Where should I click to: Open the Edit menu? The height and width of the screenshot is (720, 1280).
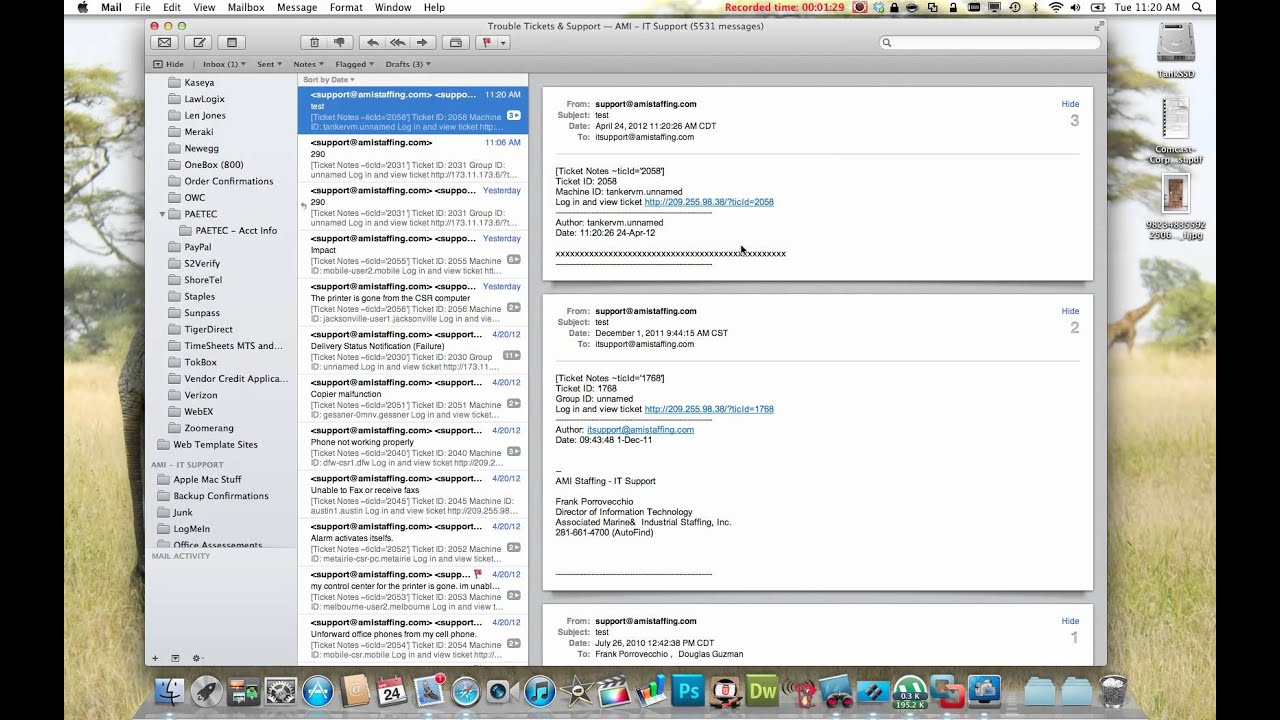tap(172, 7)
